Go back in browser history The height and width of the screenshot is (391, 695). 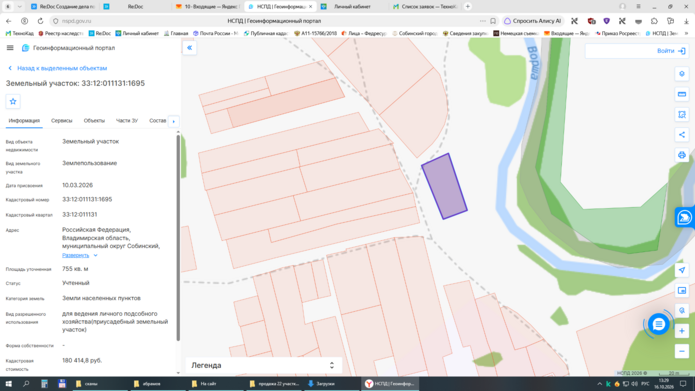pos(9,21)
